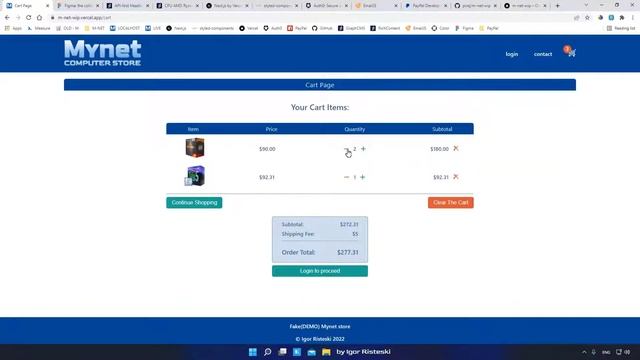Open the shopping cart icon in header
This screenshot has width=640, height=360.
point(570,52)
